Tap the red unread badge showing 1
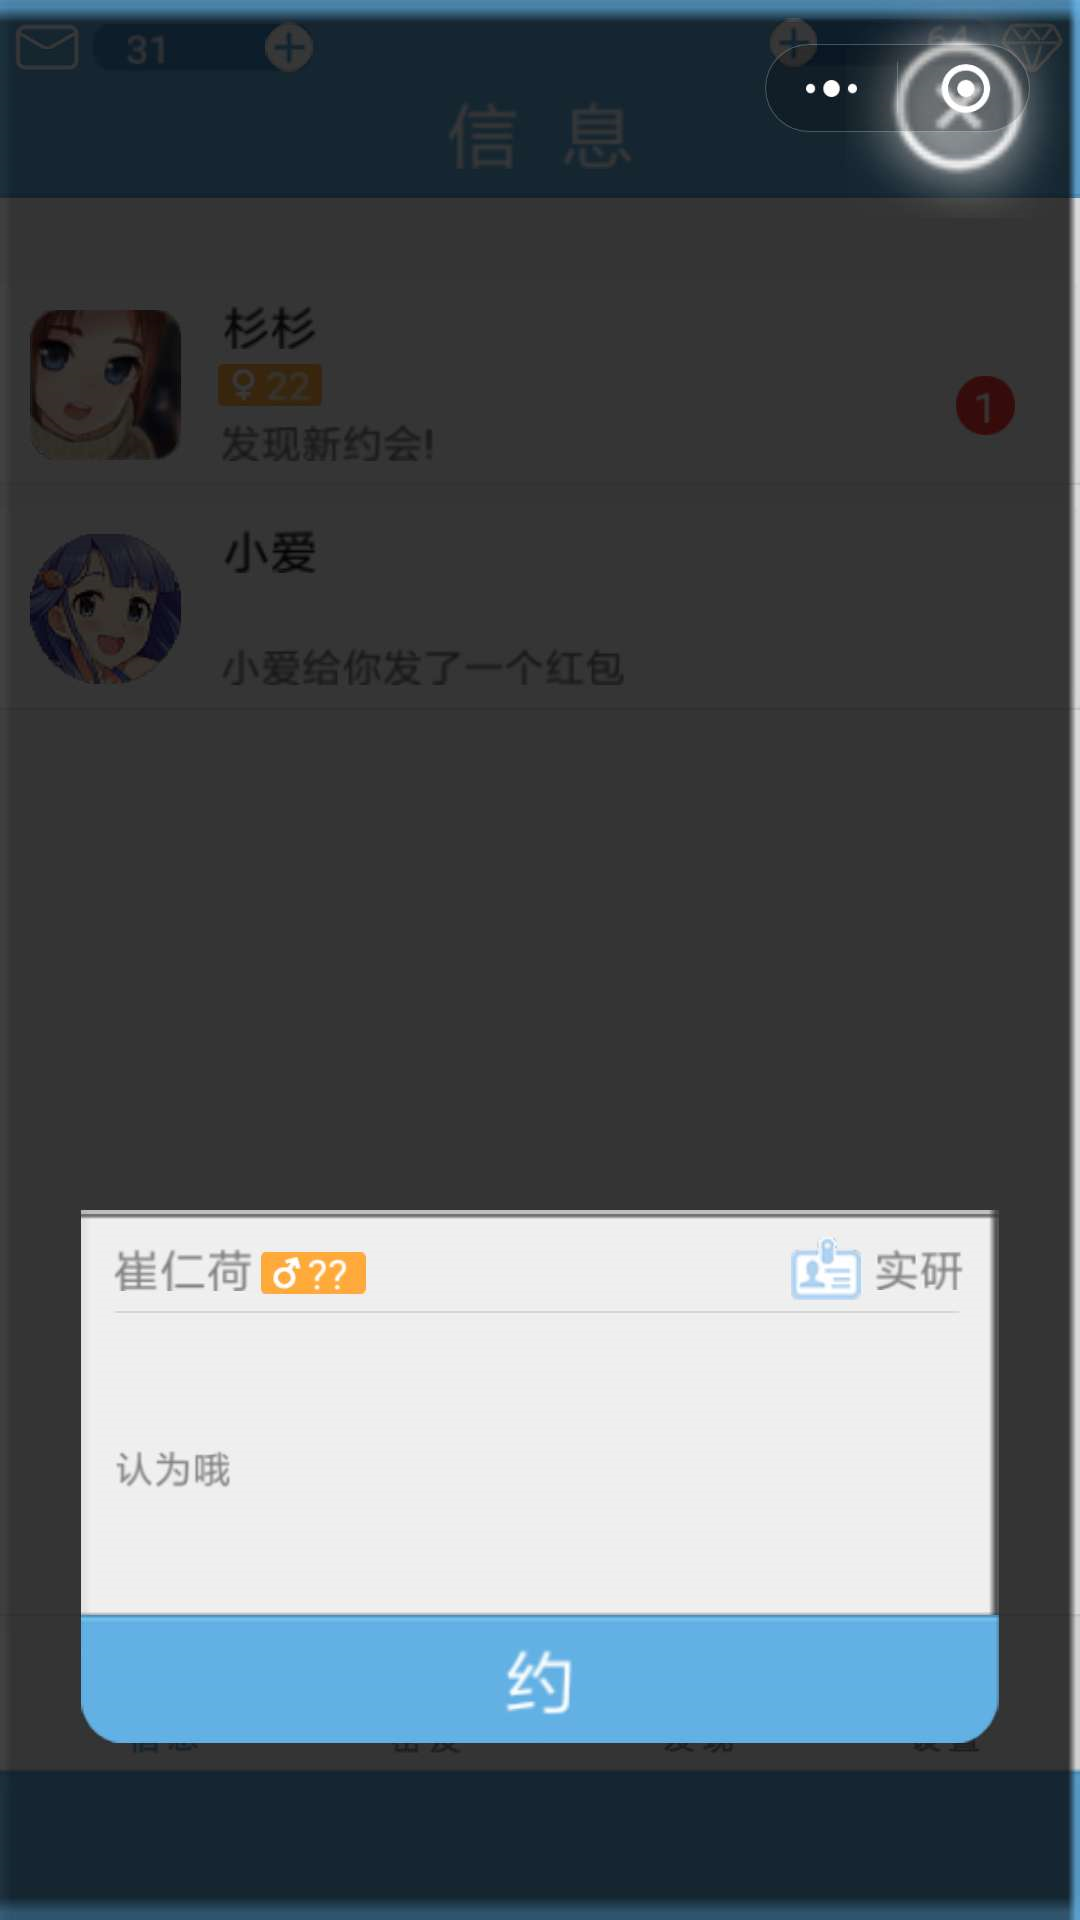 pos(985,406)
